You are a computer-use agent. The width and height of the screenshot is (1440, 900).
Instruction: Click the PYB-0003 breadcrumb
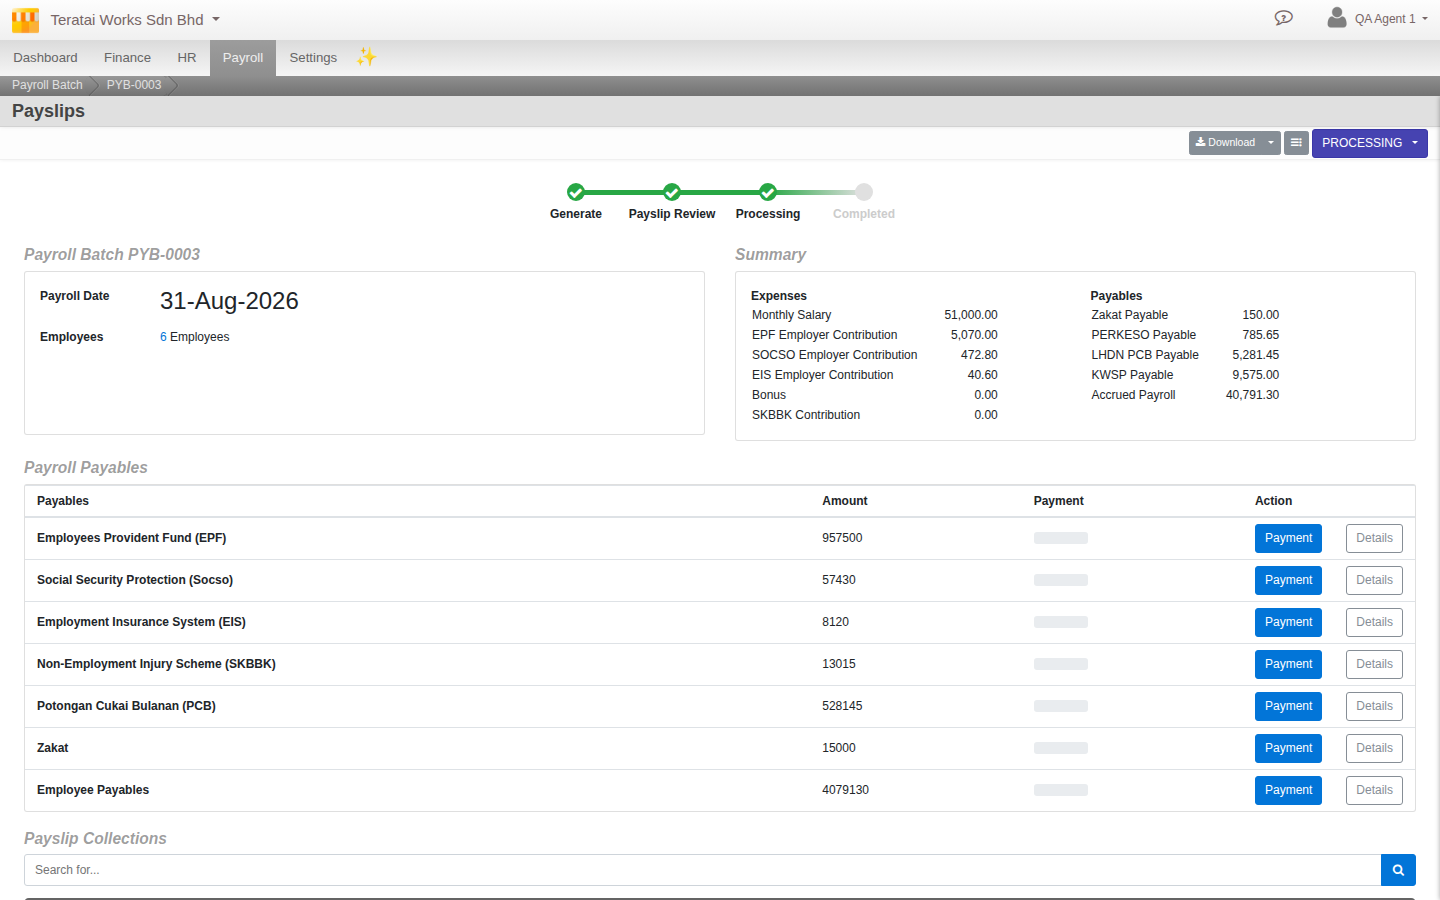point(134,85)
